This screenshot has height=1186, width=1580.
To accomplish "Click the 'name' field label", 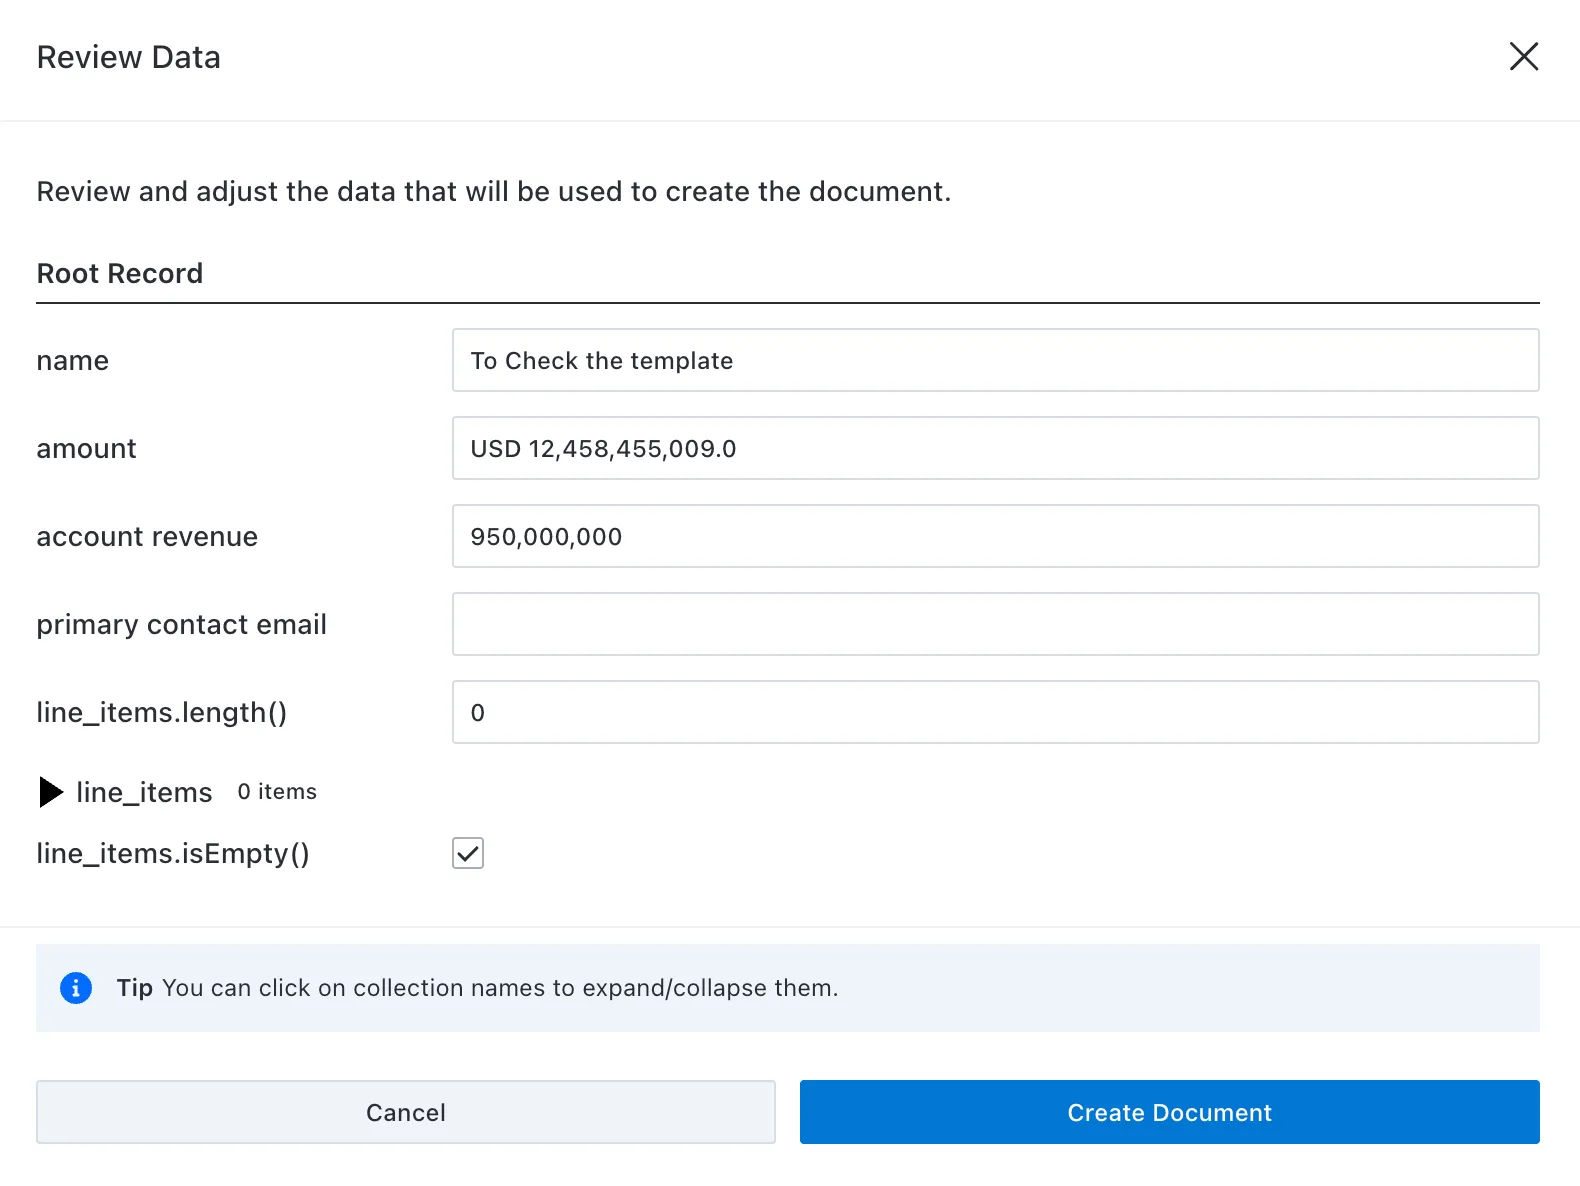I will tap(73, 360).
